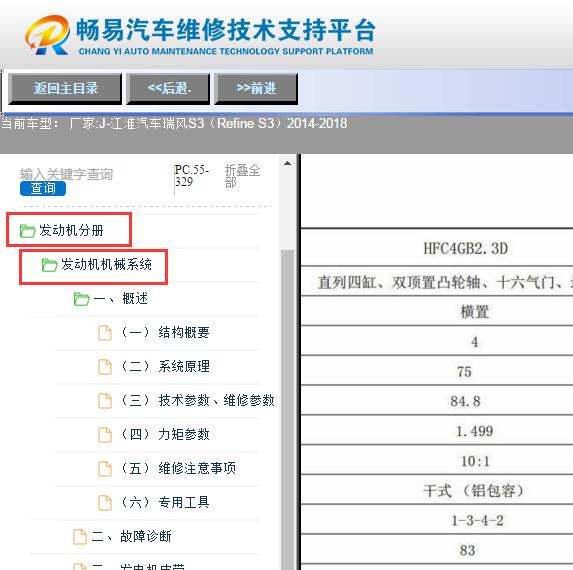Click the blue 查询 search button
This screenshot has width=573, height=570.
[43, 188]
